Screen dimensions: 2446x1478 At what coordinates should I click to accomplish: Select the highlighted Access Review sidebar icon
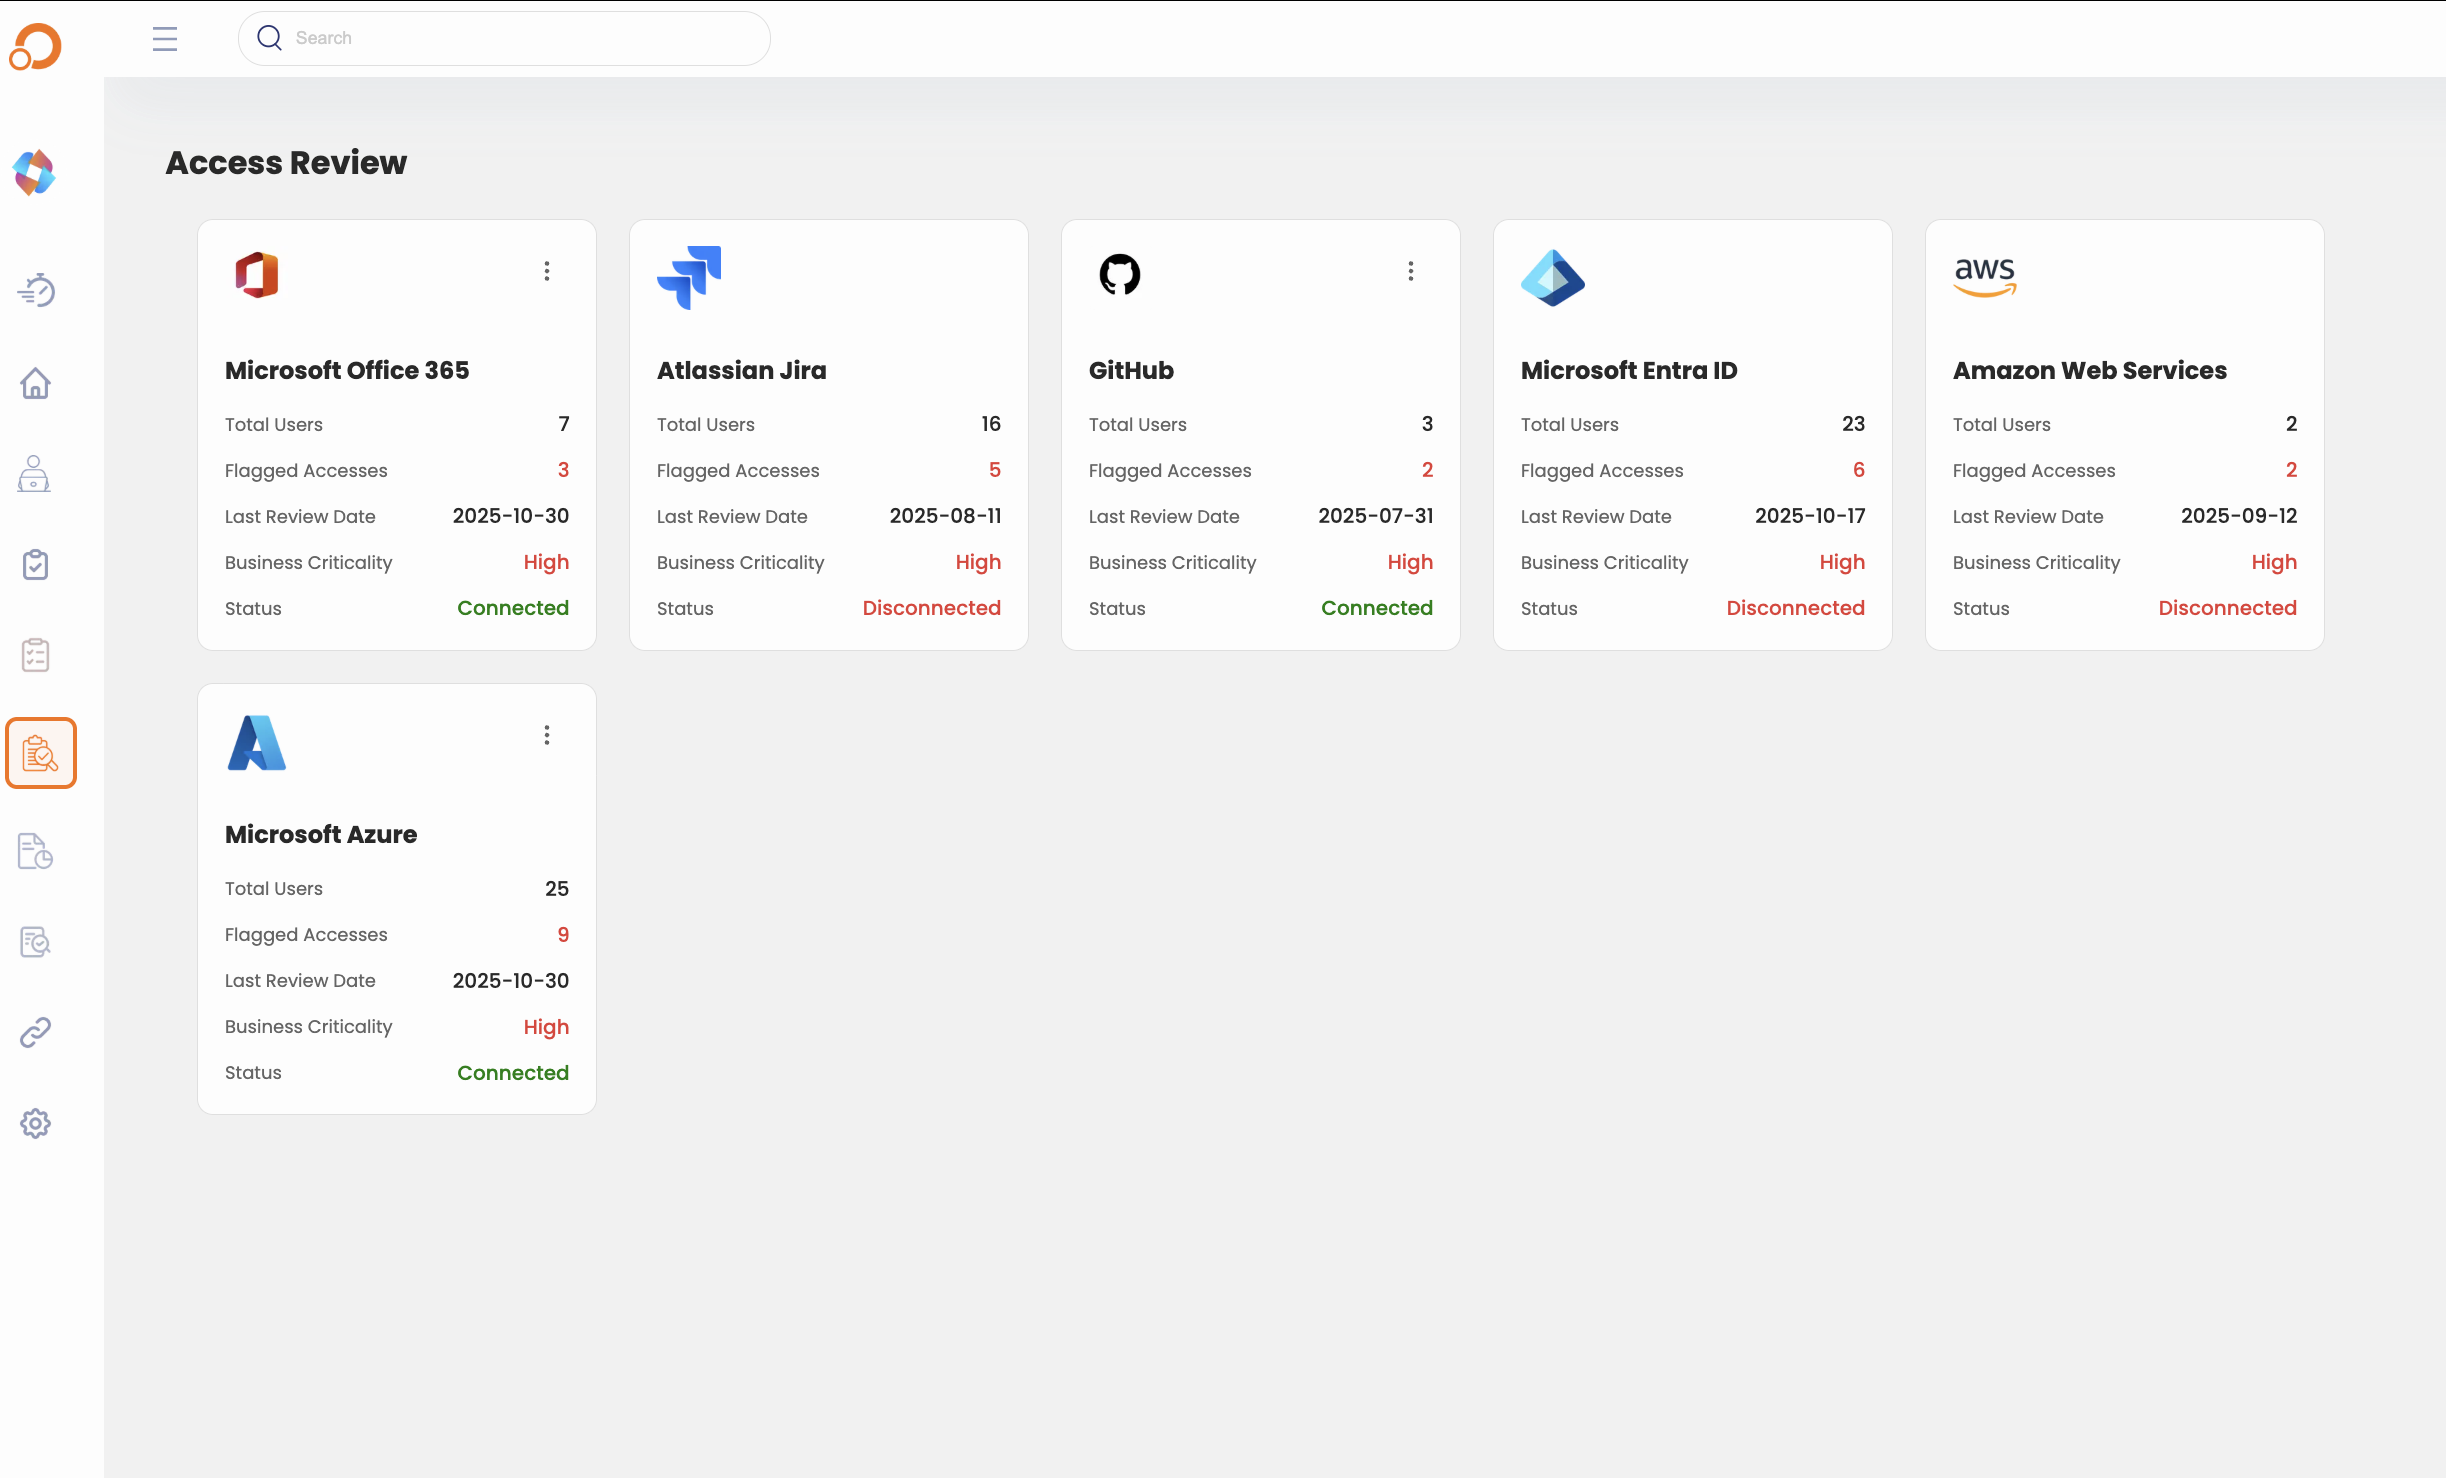[40, 753]
